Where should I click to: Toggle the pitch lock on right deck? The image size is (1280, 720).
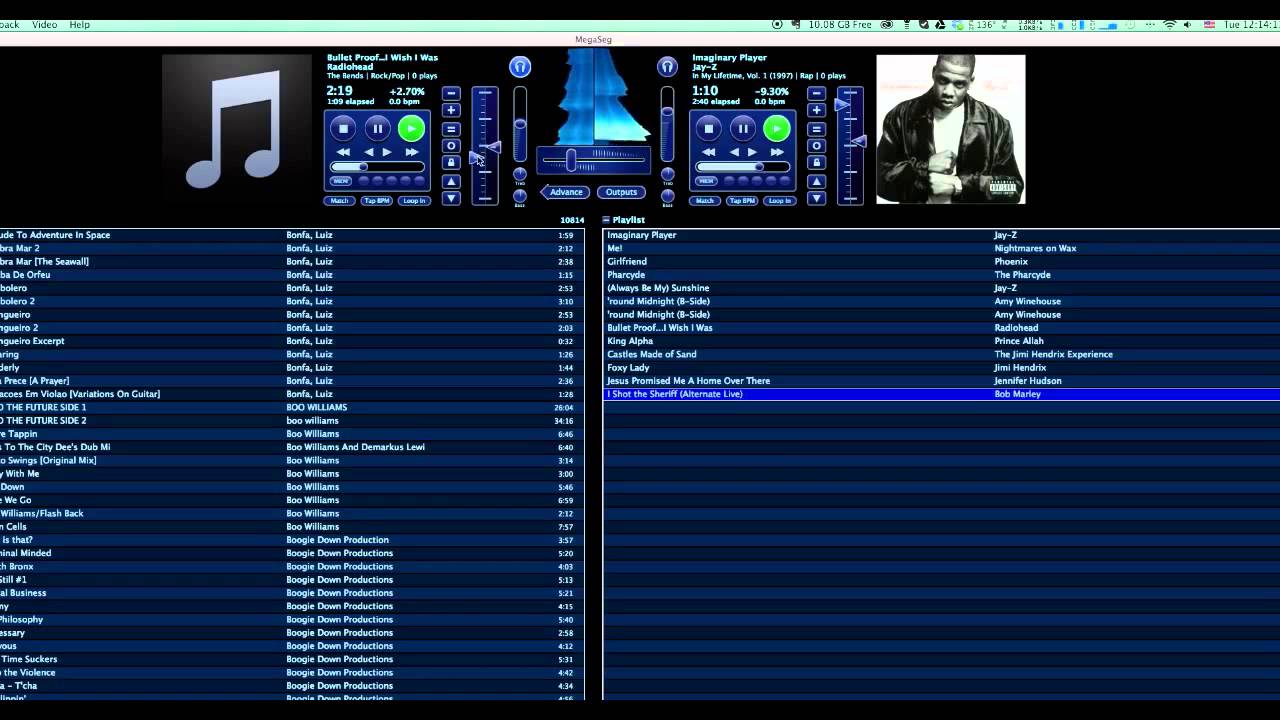[817, 162]
